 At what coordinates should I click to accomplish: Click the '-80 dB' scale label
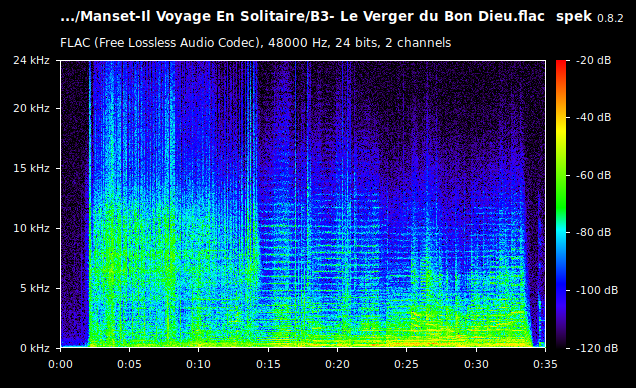[x=593, y=232]
